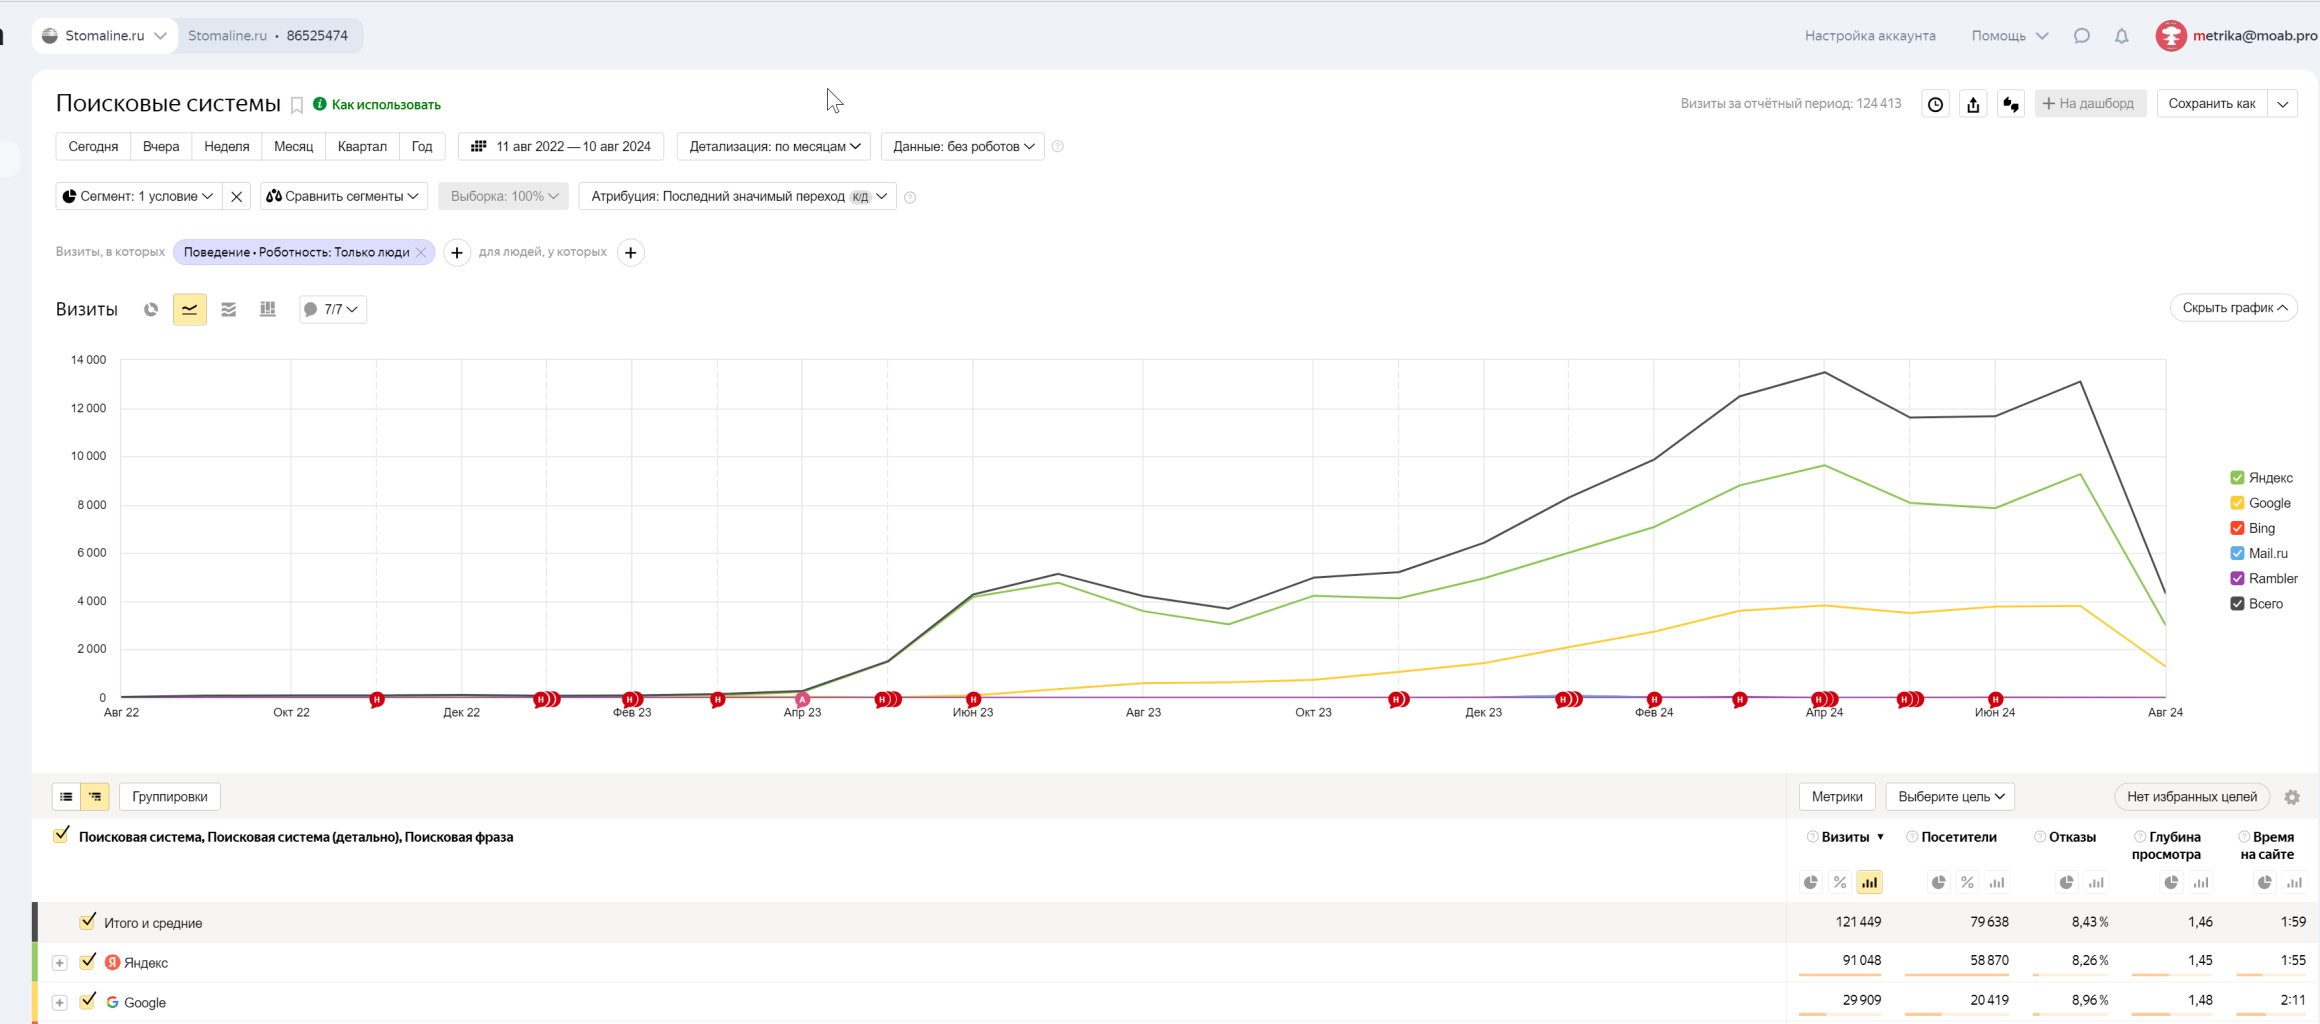Bookmark the Поисковые системы report
The width and height of the screenshot is (2320, 1024).
(297, 105)
